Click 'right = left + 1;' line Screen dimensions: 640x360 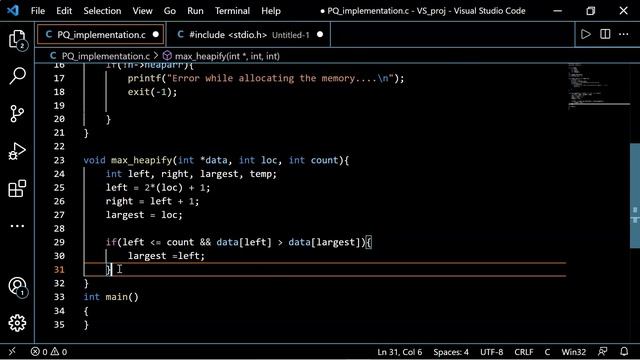(x=152, y=201)
